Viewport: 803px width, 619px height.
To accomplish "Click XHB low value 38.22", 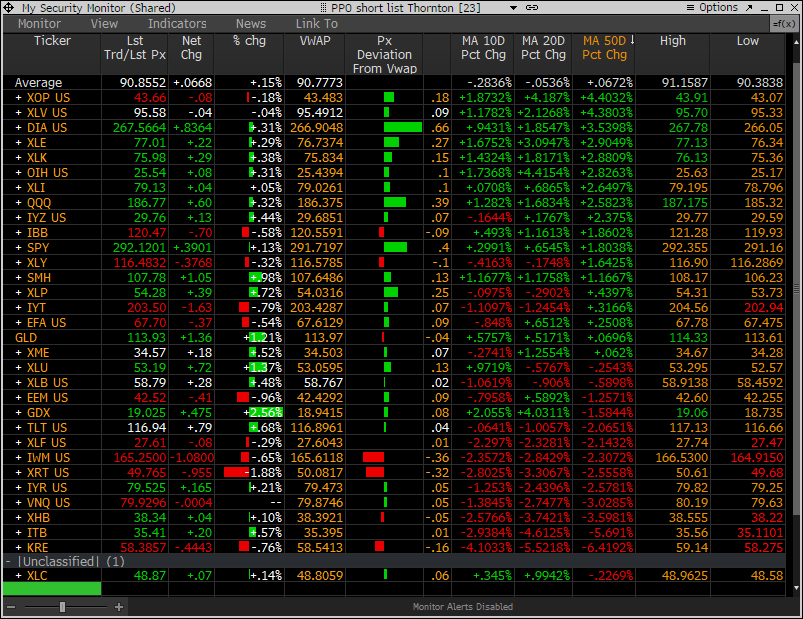I will tap(767, 518).
